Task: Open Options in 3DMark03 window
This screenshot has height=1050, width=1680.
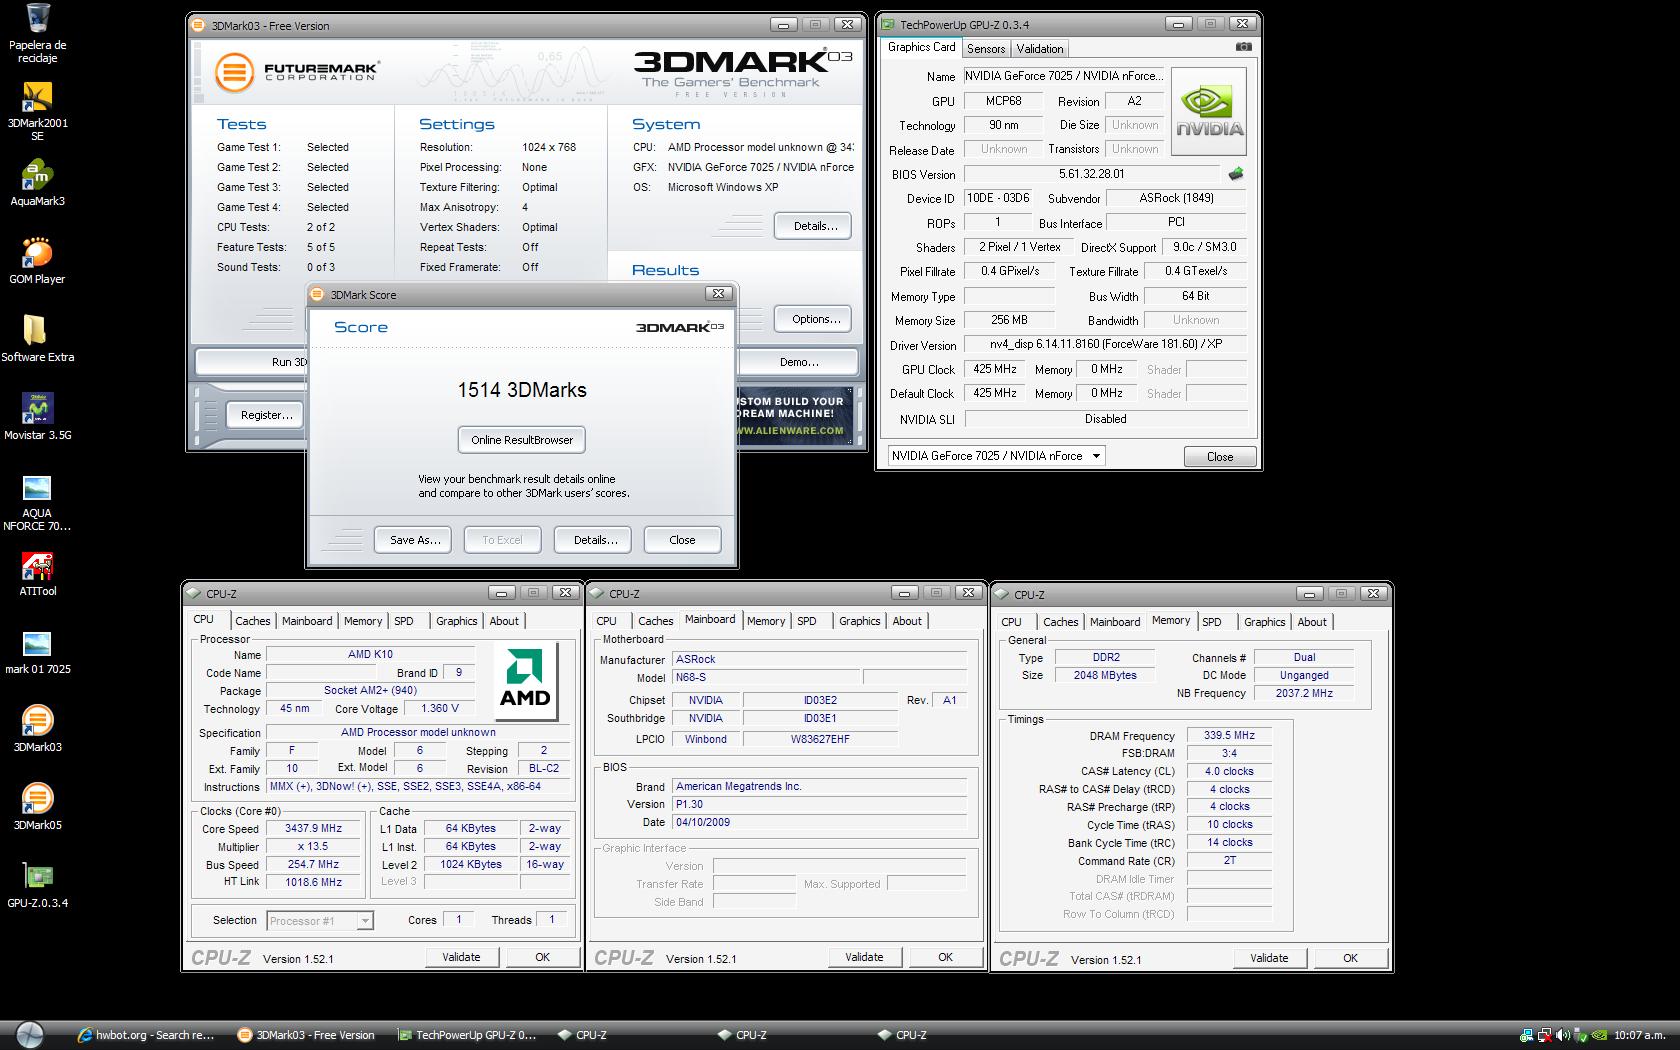Action: click(814, 319)
